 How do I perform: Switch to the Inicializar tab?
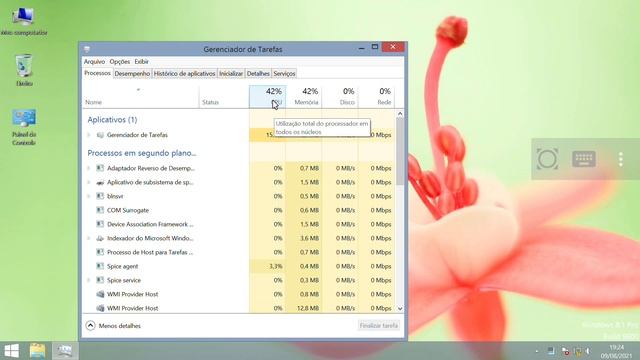pyautogui.click(x=231, y=73)
